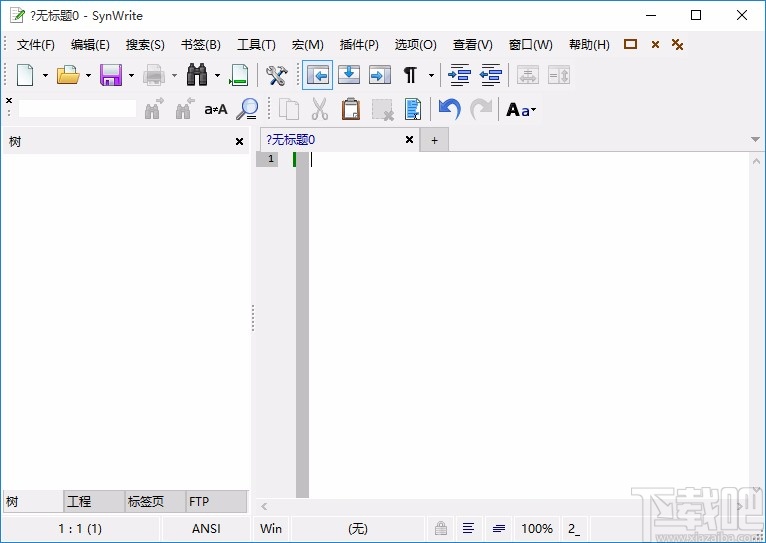The width and height of the screenshot is (766, 543).
Task: Toggle the left side panel
Action: coord(318,75)
